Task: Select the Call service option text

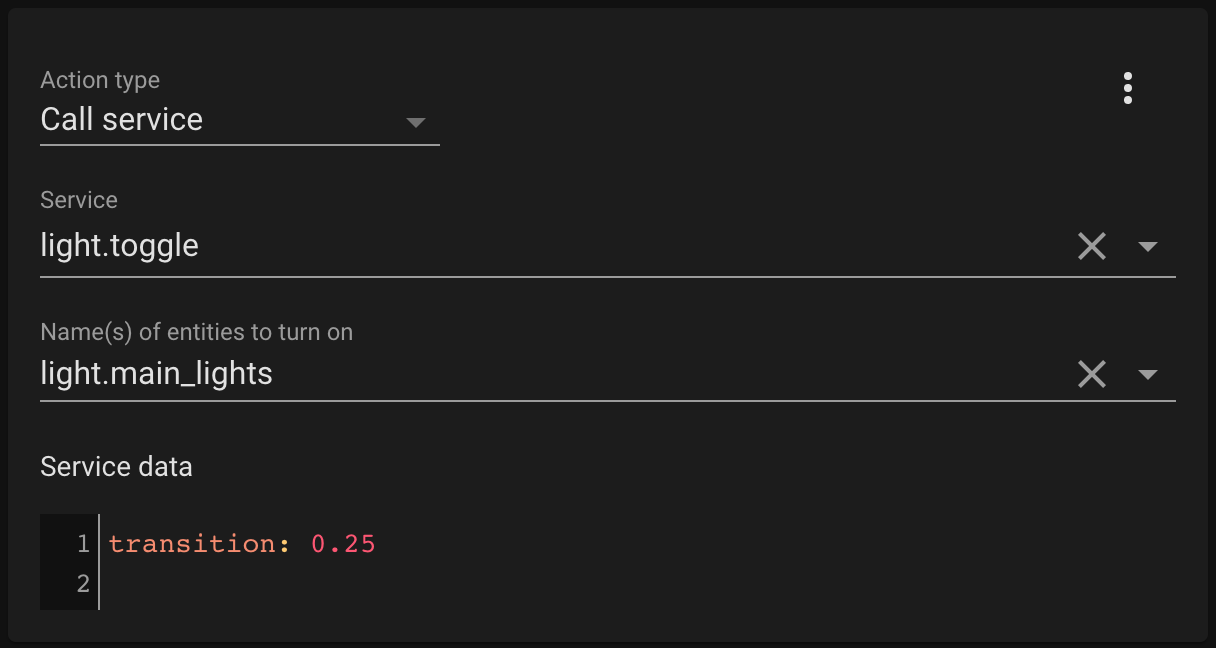Action: coord(120,120)
